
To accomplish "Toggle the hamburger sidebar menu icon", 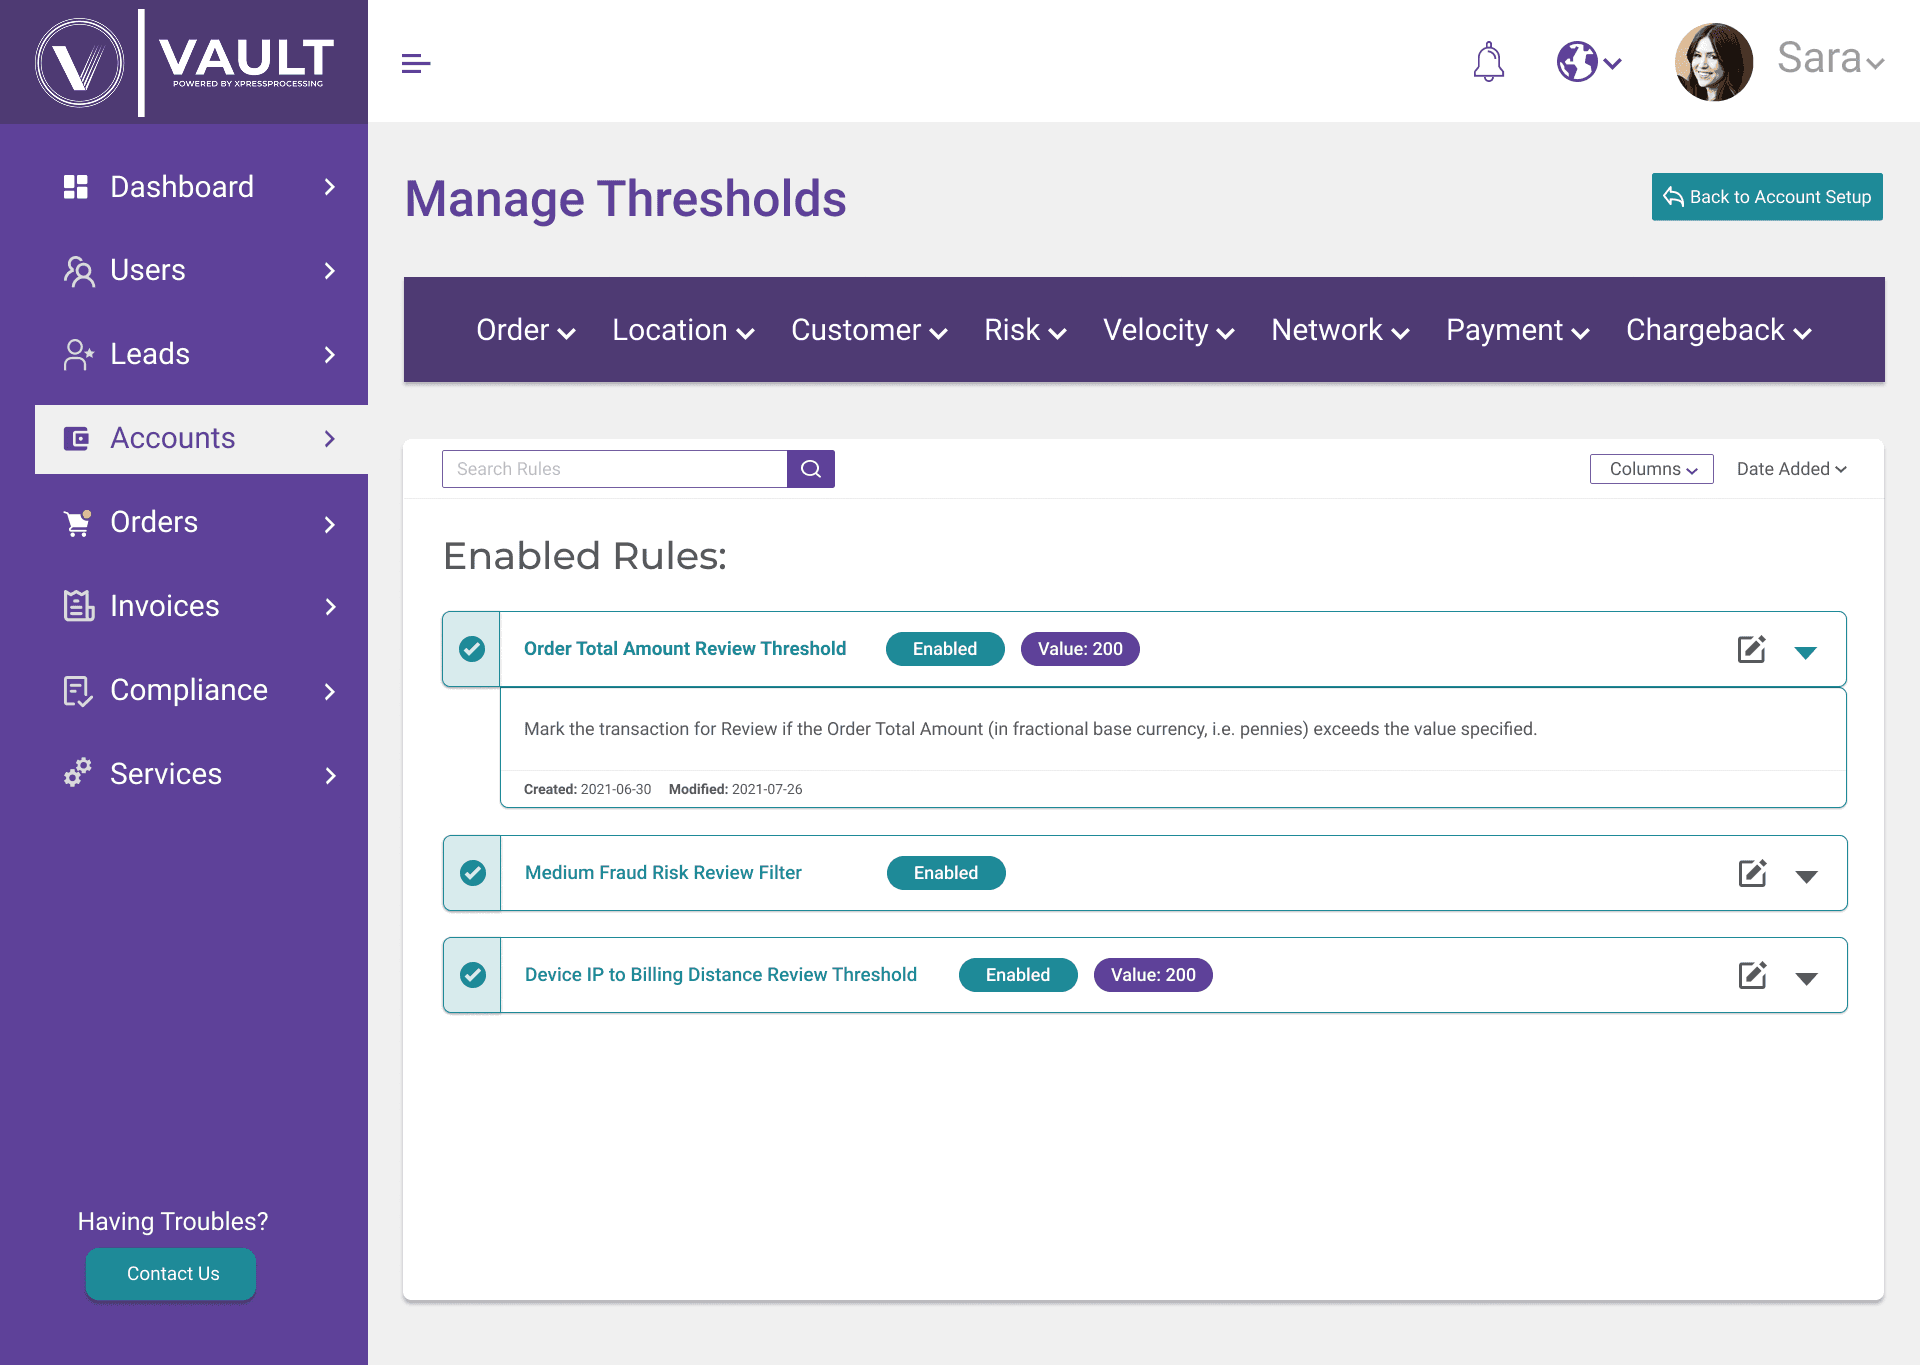I will click(x=416, y=64).
